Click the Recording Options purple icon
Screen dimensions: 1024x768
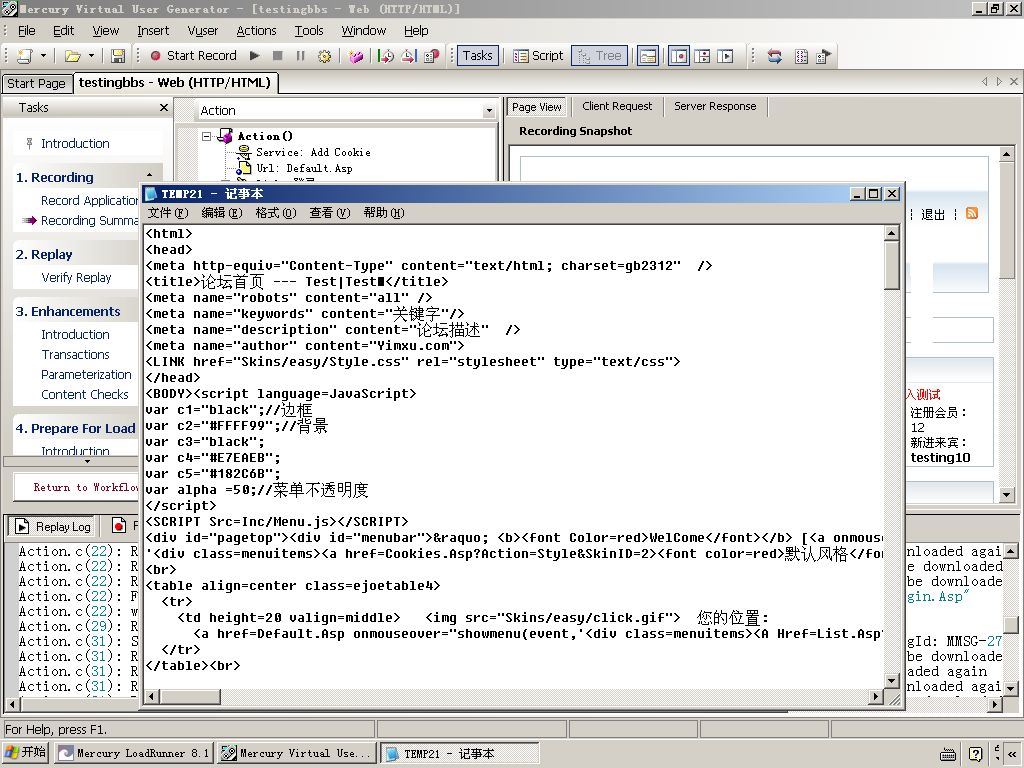pos(355,56)
